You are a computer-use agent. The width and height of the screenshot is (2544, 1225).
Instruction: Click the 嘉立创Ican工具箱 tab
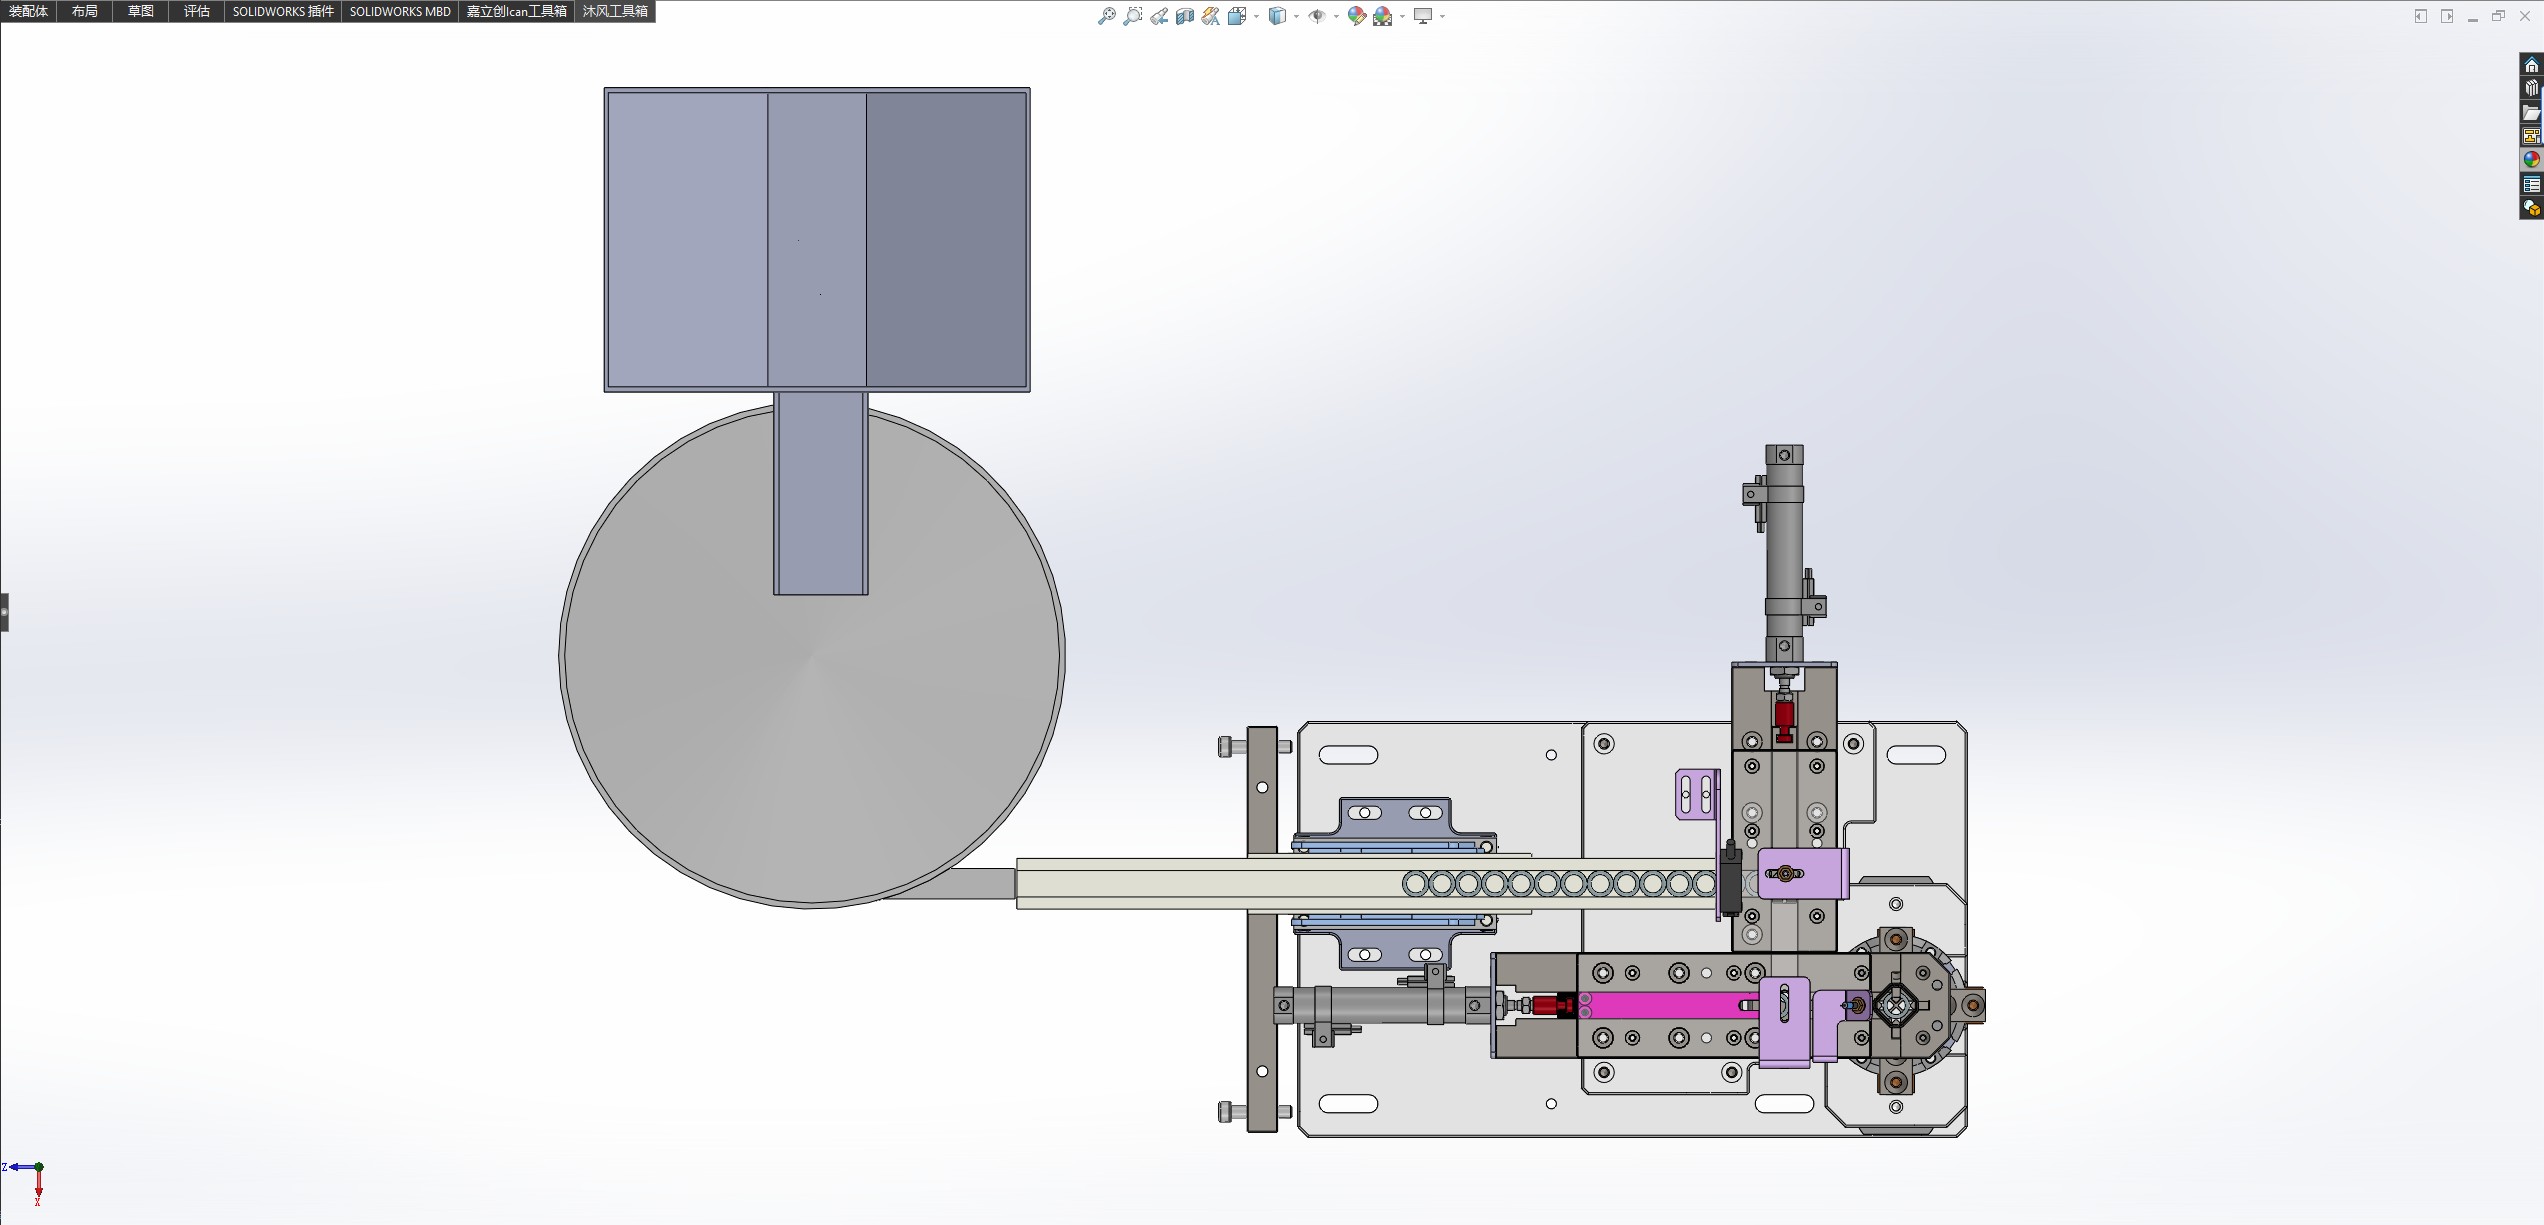[516, 11]
